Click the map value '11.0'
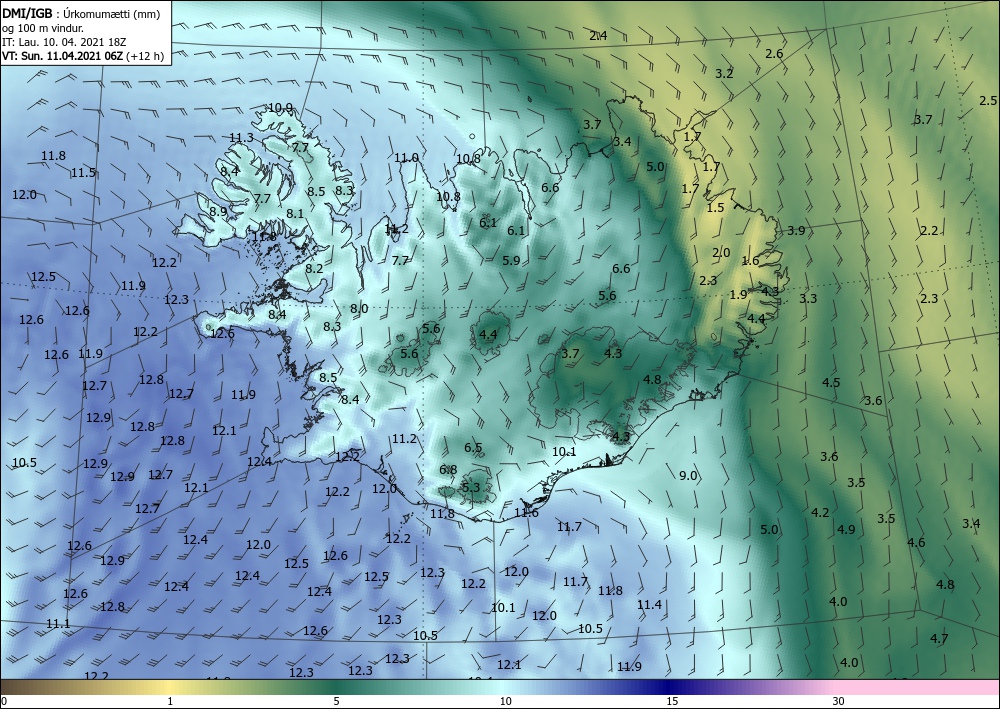Image resolution: width=1000 pixels, height=709 pixels. (406, 157)
